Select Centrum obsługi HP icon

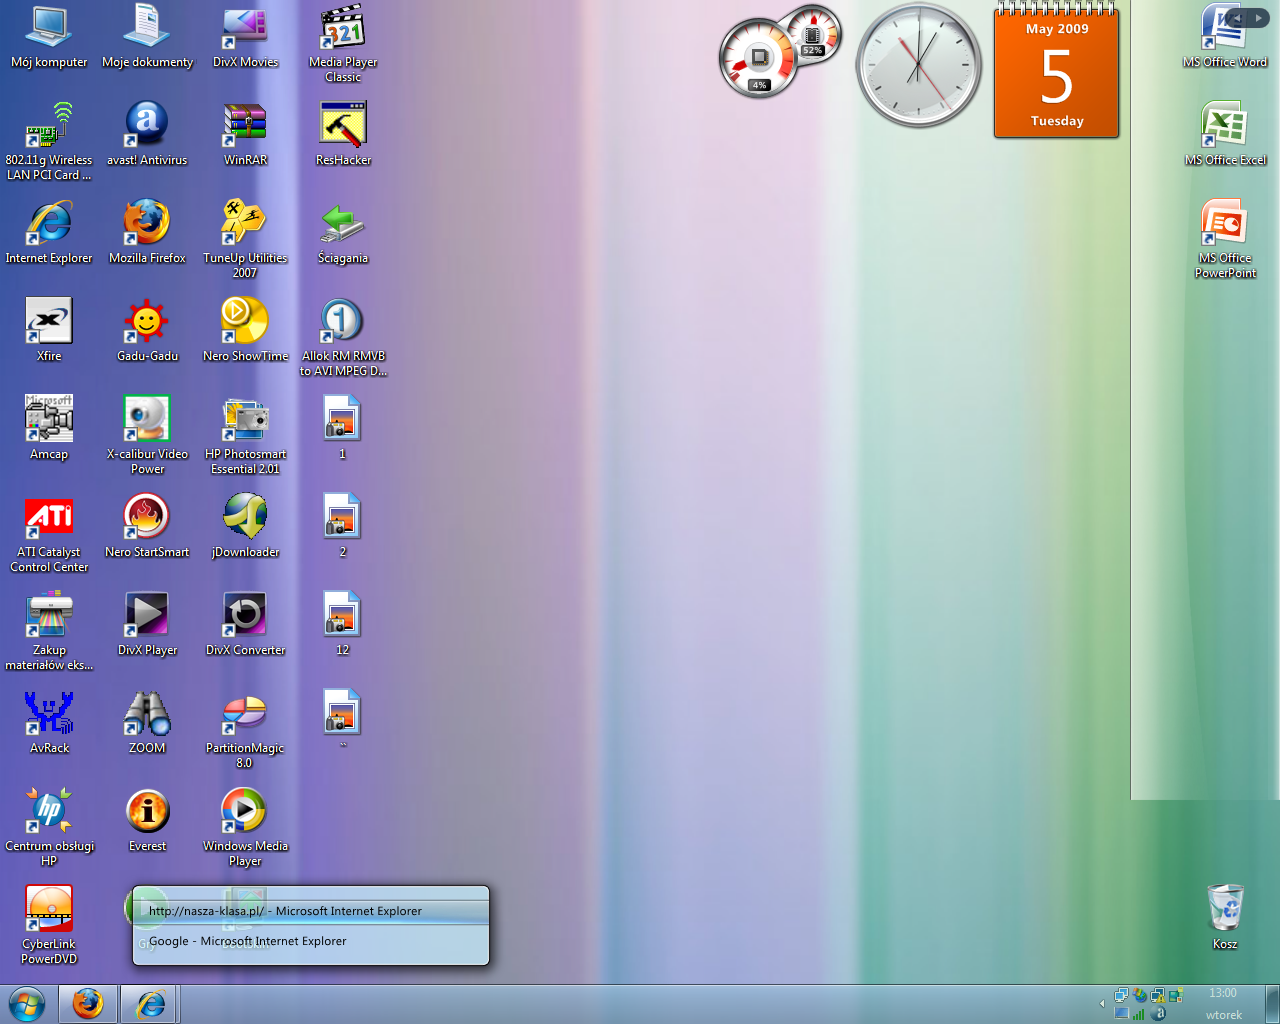(x=49, y=827)
